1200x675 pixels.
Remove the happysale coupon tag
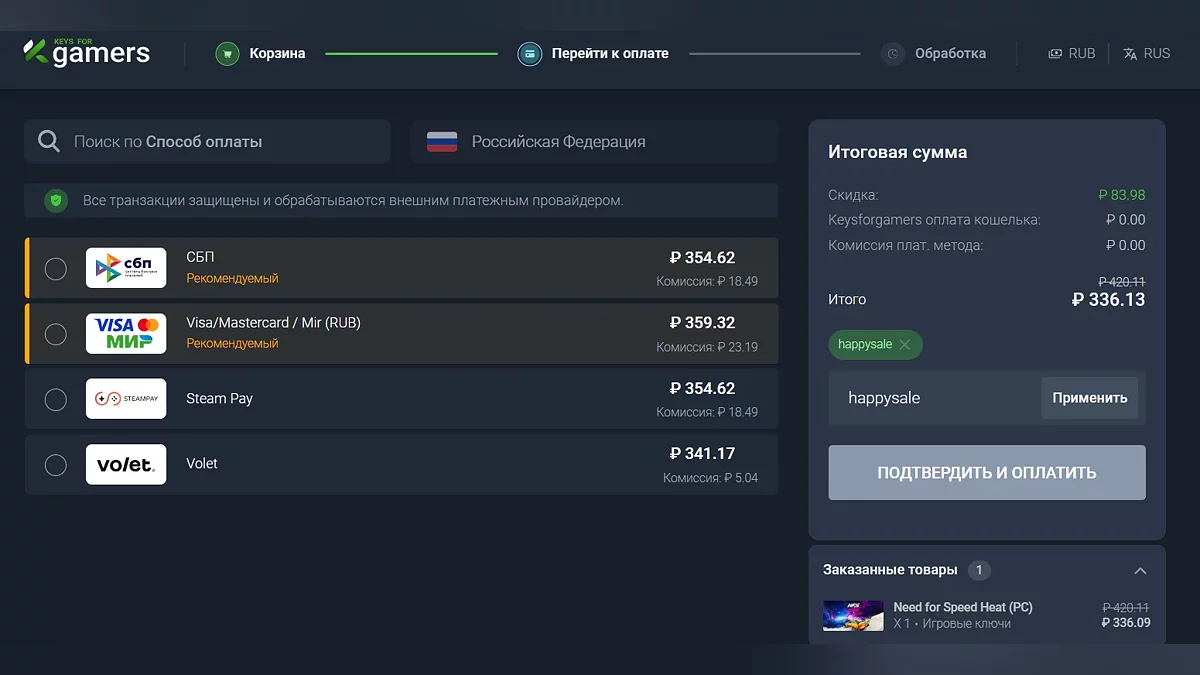[905, 344]
